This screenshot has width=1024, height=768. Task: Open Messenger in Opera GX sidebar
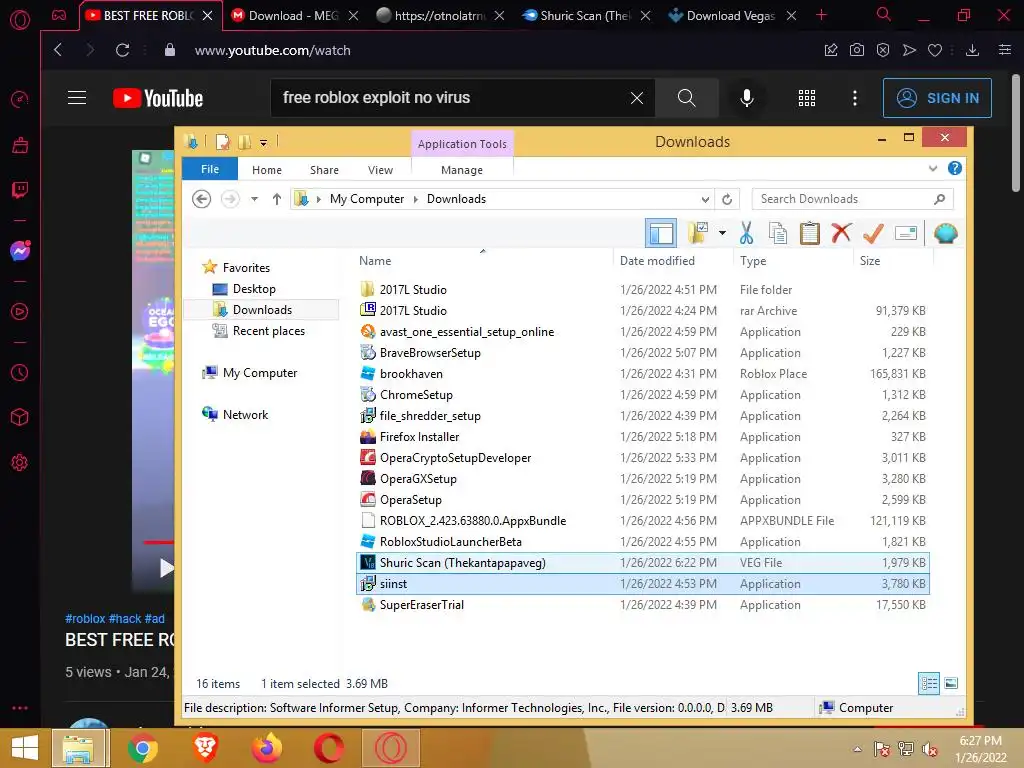20,251
